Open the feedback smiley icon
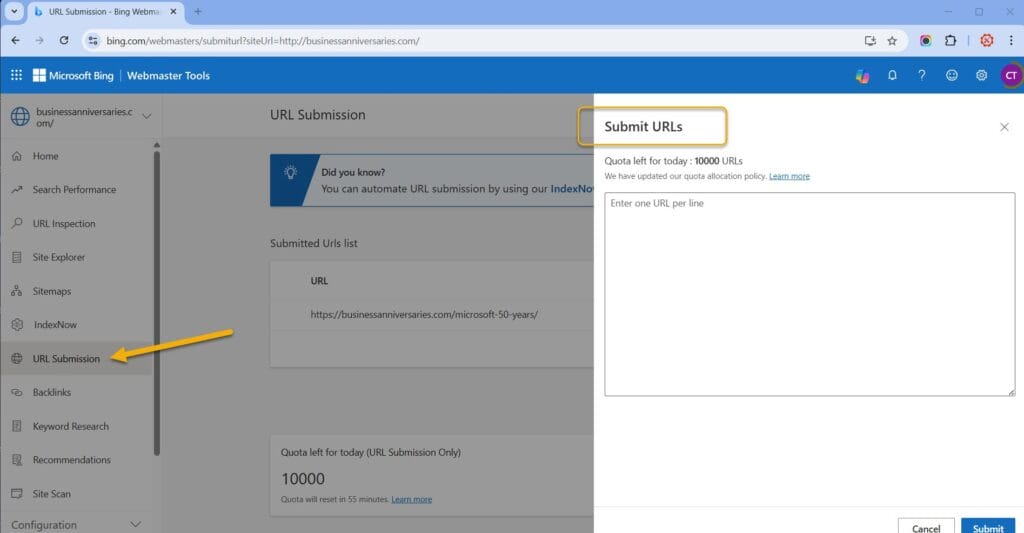This screenshot has width=1024, height=533. pyautogui.click(x=952, y=75)
